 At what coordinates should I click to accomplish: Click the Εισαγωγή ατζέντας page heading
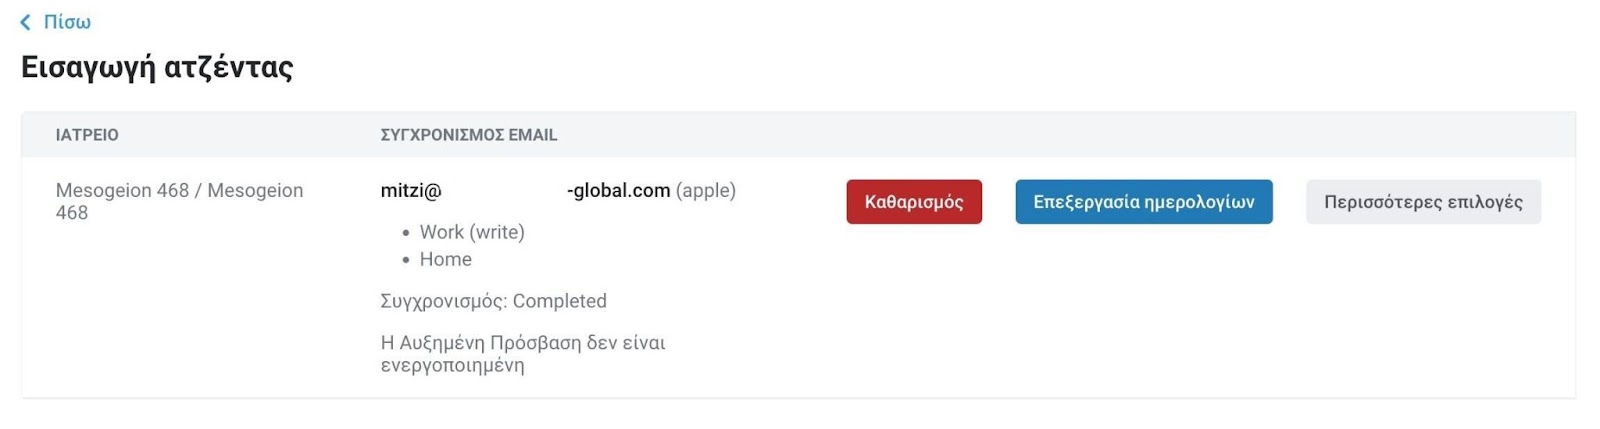click(157, 67)
